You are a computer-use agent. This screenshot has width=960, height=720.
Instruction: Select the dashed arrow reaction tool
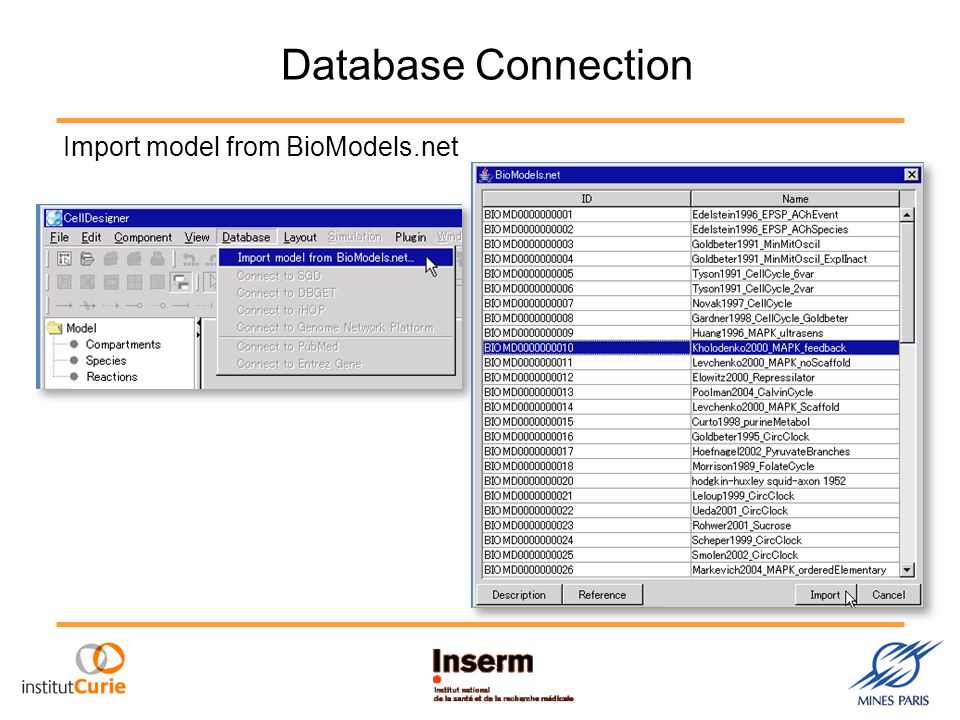point(111,306)
